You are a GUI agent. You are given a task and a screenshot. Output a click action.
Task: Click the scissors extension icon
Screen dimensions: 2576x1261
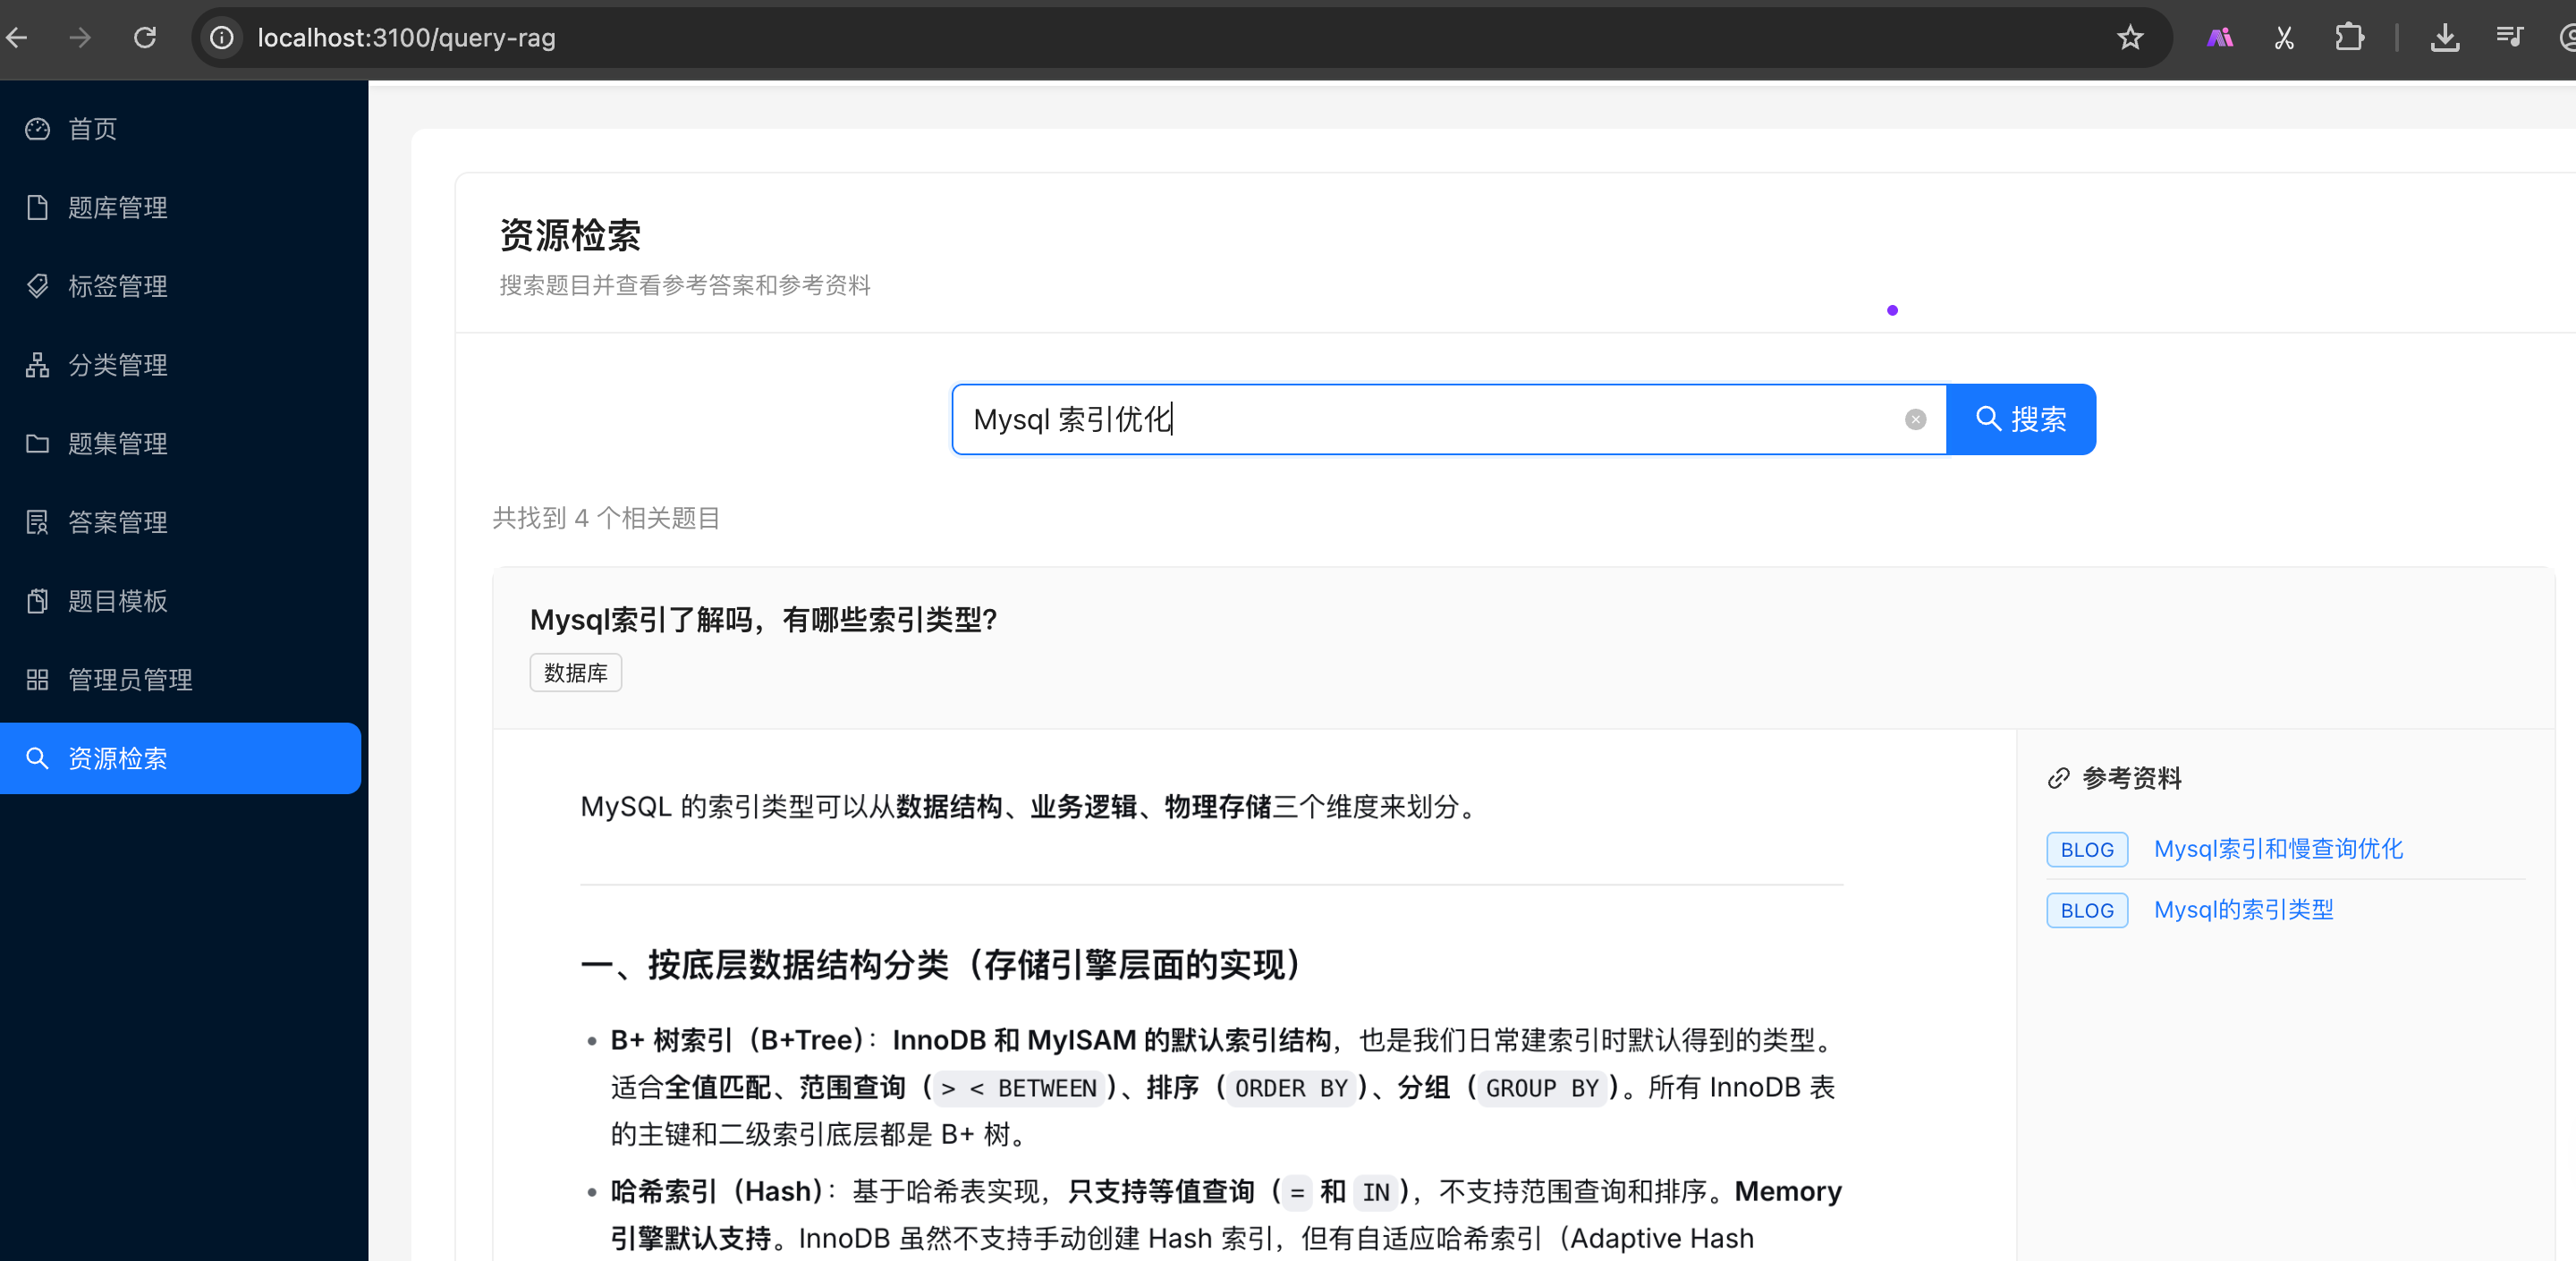pyautogui.click(x=2284, y=38)
